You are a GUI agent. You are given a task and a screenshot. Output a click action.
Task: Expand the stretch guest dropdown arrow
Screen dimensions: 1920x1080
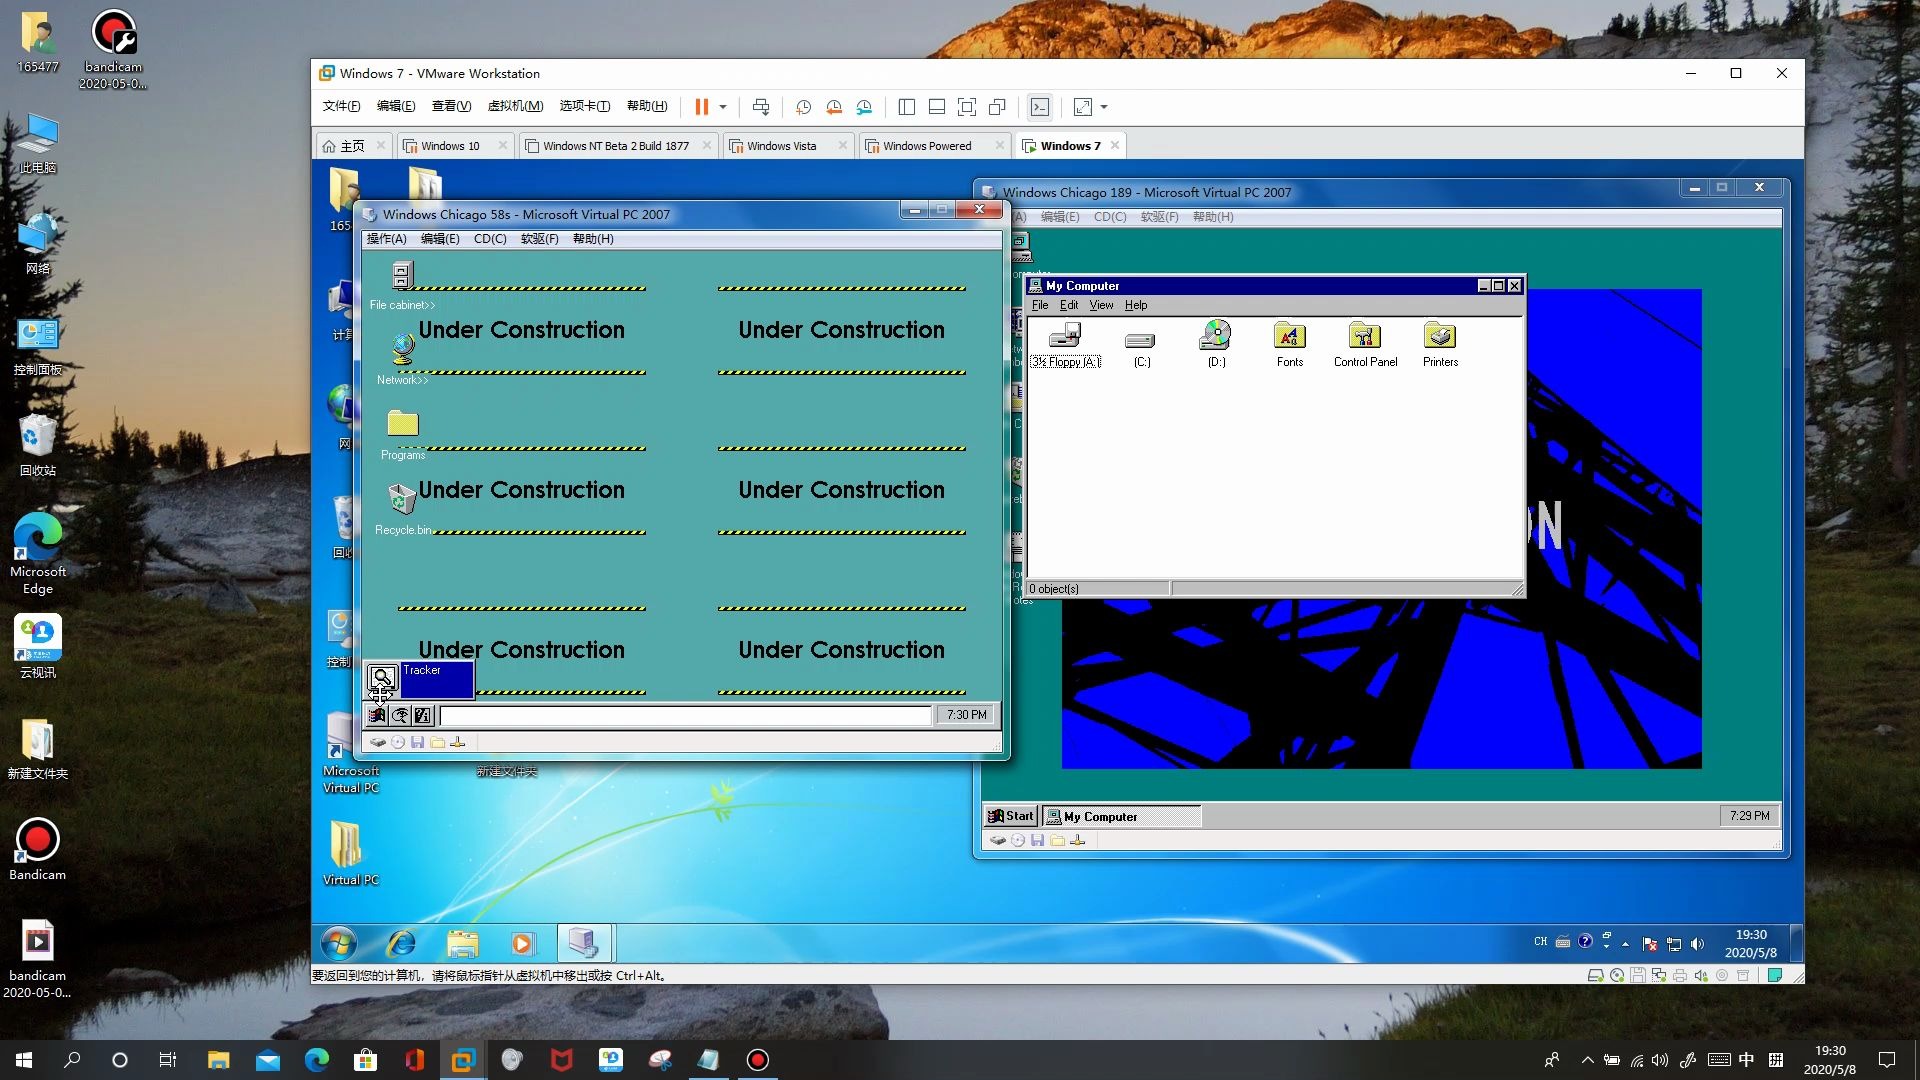pos(1104,107)
